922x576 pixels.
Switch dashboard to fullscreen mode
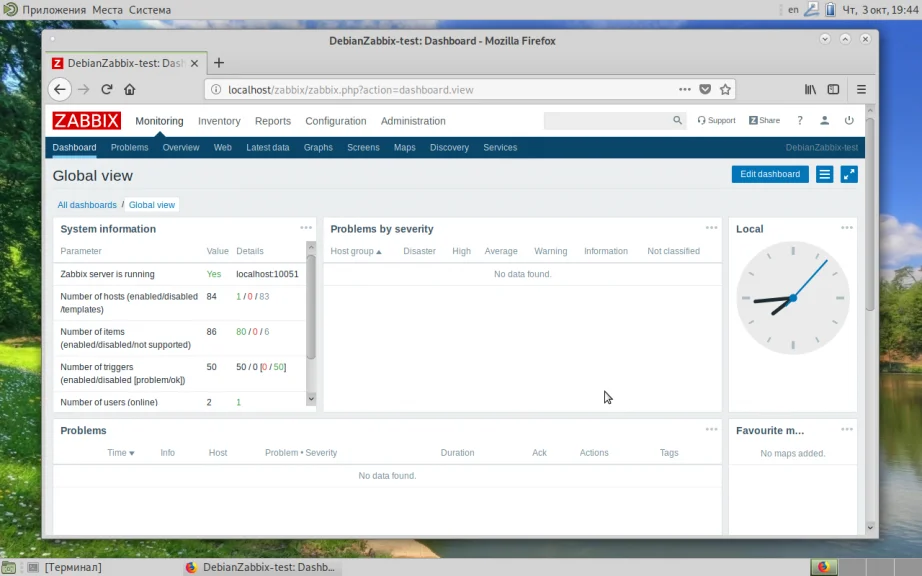pos(849,174)
